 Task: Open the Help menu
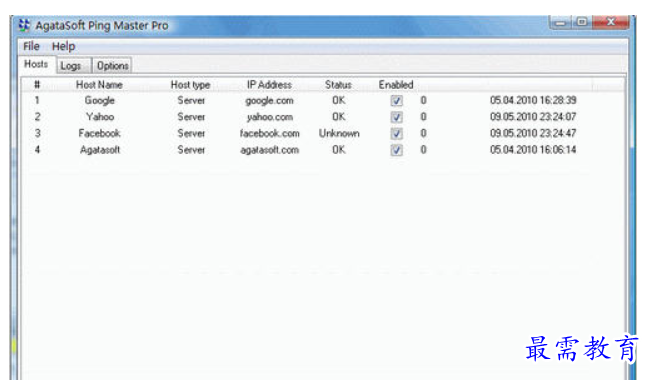[64, 46]
